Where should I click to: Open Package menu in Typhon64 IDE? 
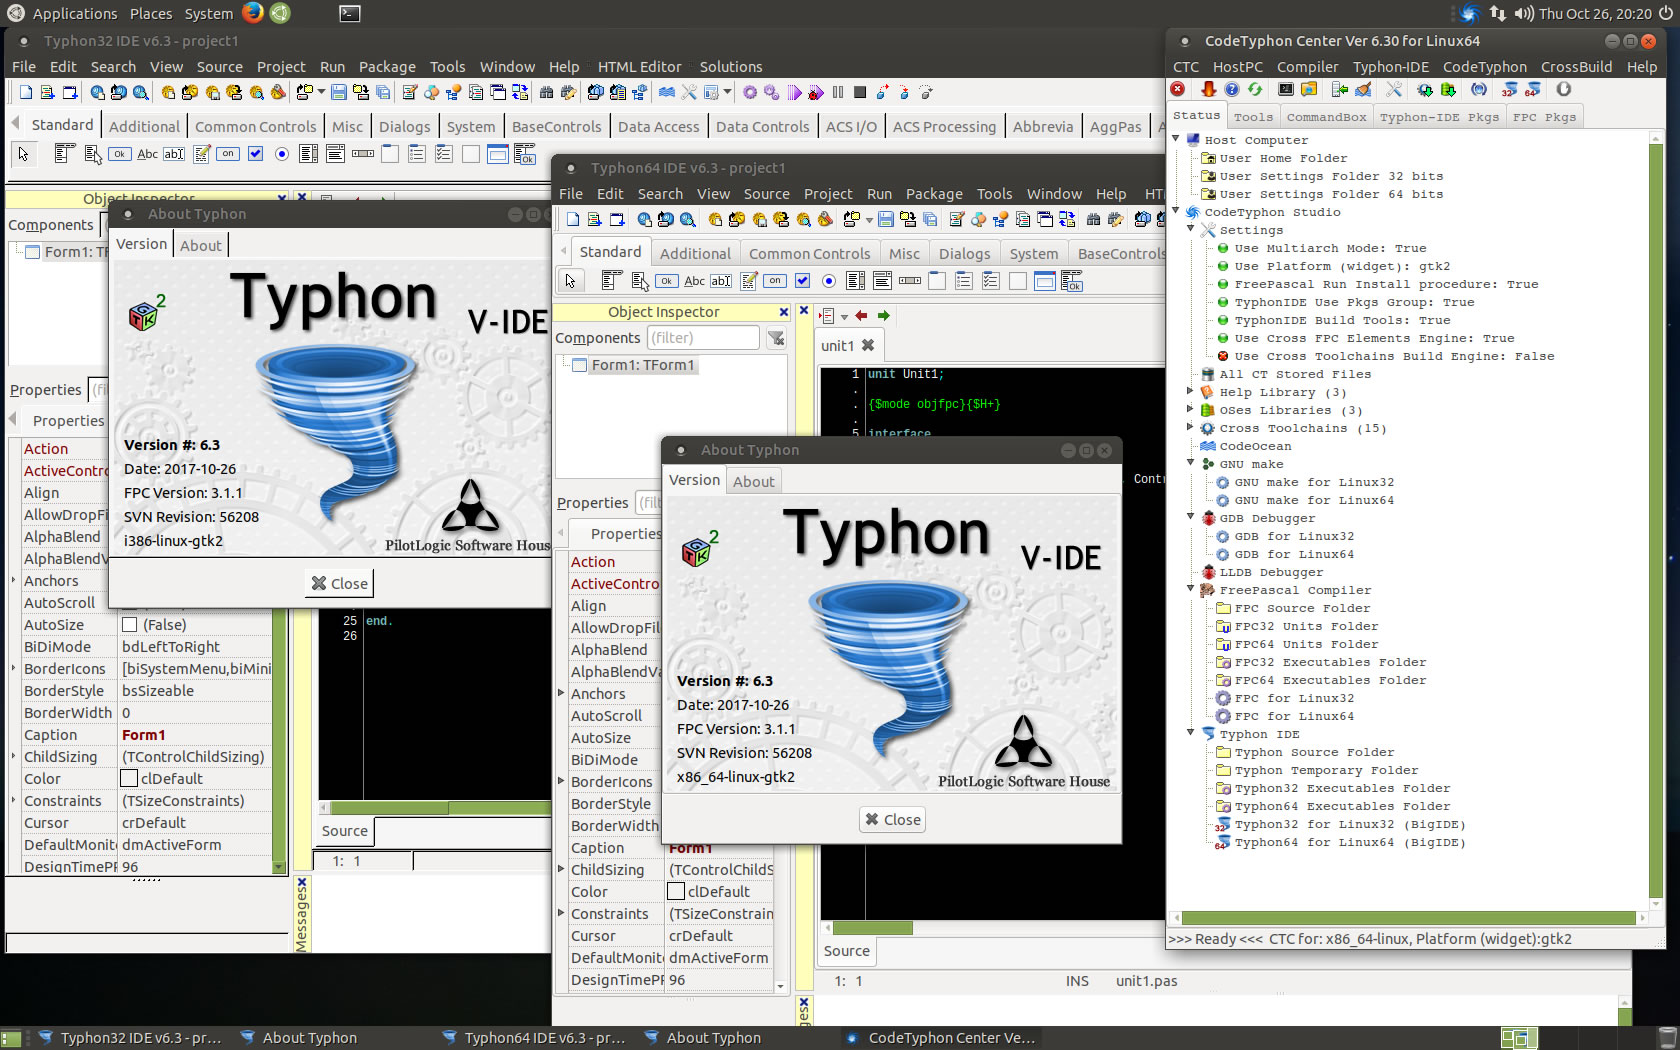[x=934, y=194]
